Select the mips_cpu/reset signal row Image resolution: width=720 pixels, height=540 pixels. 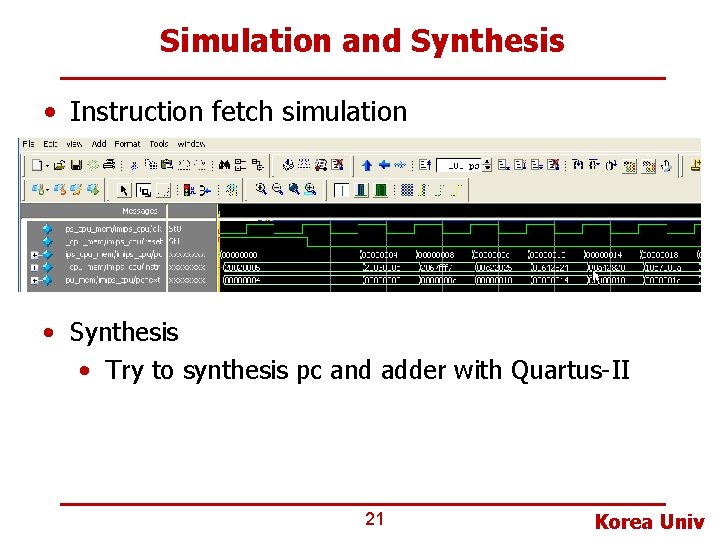pos(114,241)
